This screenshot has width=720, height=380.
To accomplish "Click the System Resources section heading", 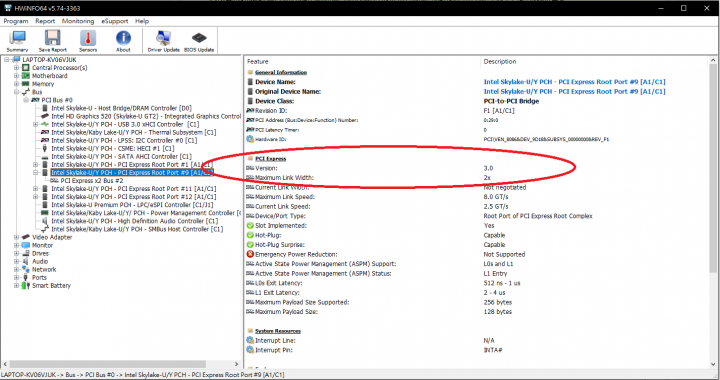I will [x=278, y=331].
